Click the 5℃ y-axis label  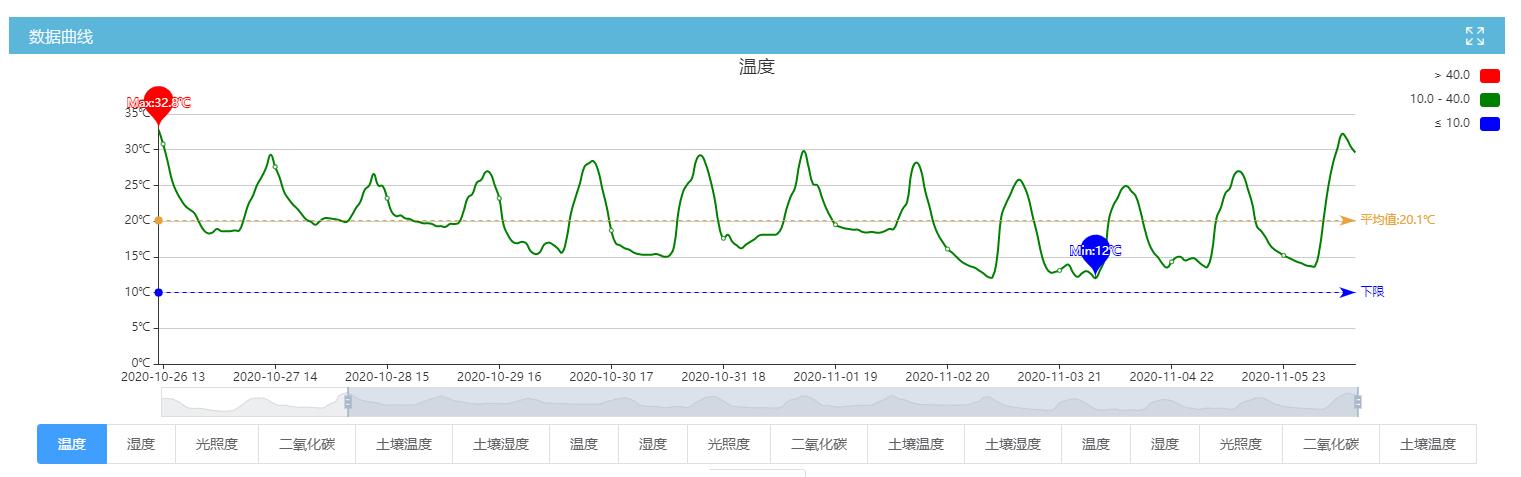click(x=140, y=327)
